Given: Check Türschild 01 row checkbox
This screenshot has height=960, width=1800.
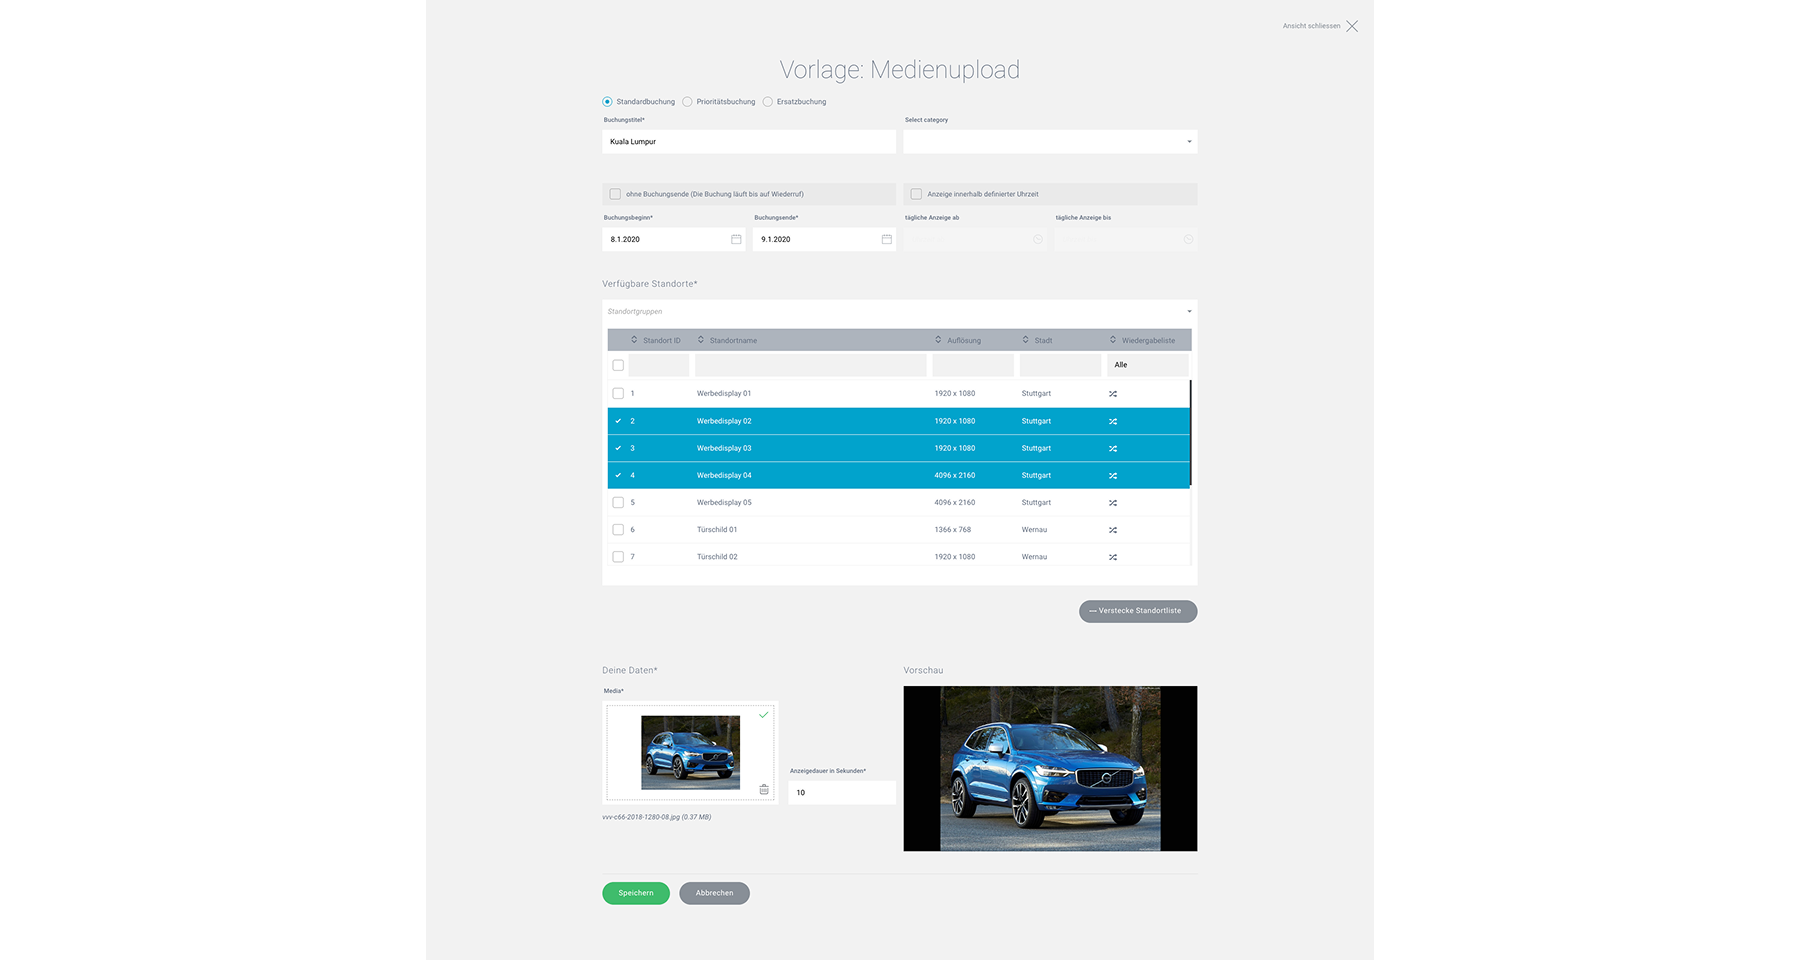Looking at the screenshot, I should [x=618, y=530].
